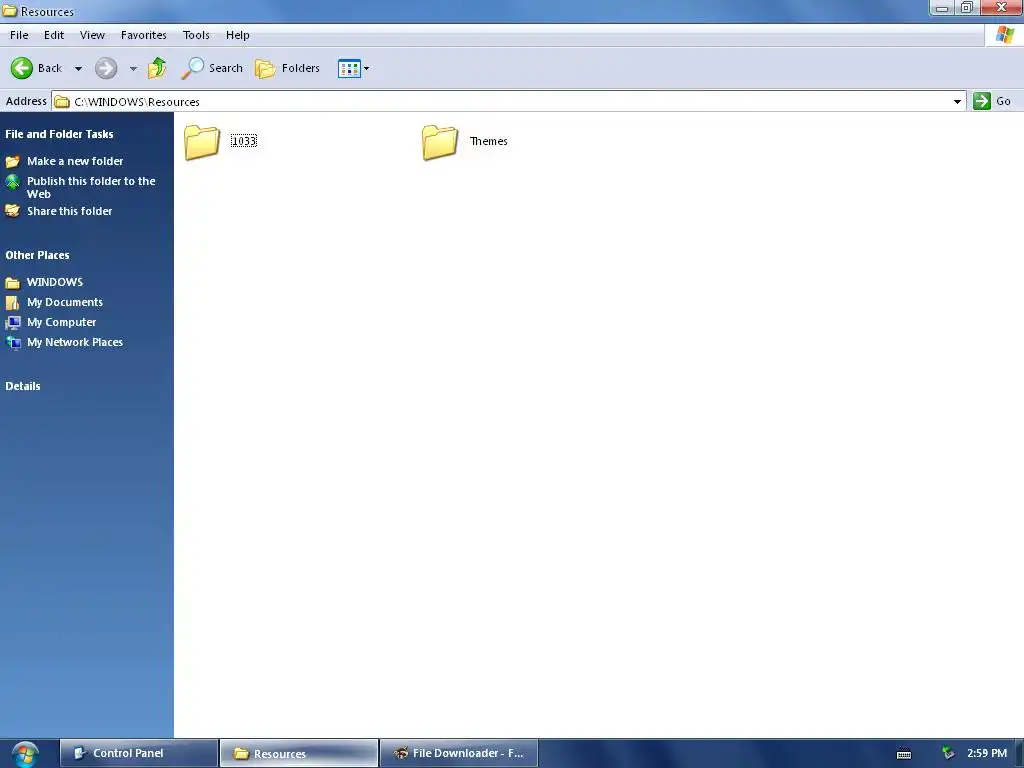Toggle the Folders pane toolbar button
Image resolution: width=1024 pixels, height=768 pixels.
[x=287, y=68]
